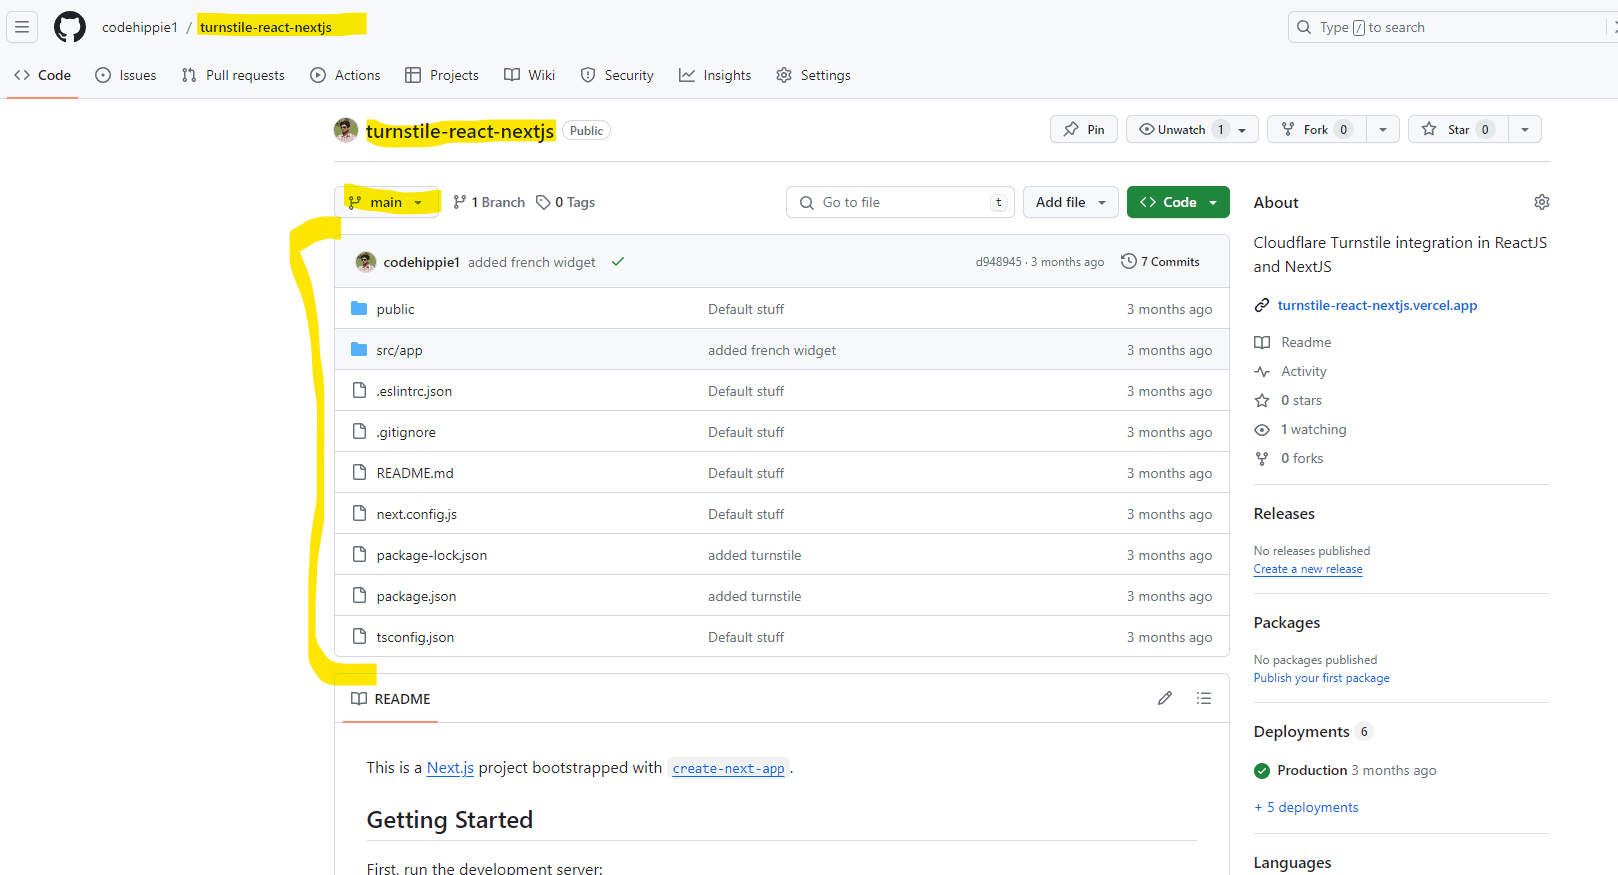Viewport: 1618px width, 875px height.
Task: Open the package.json file
Action: pyautogui.click(x=416, y=596)
